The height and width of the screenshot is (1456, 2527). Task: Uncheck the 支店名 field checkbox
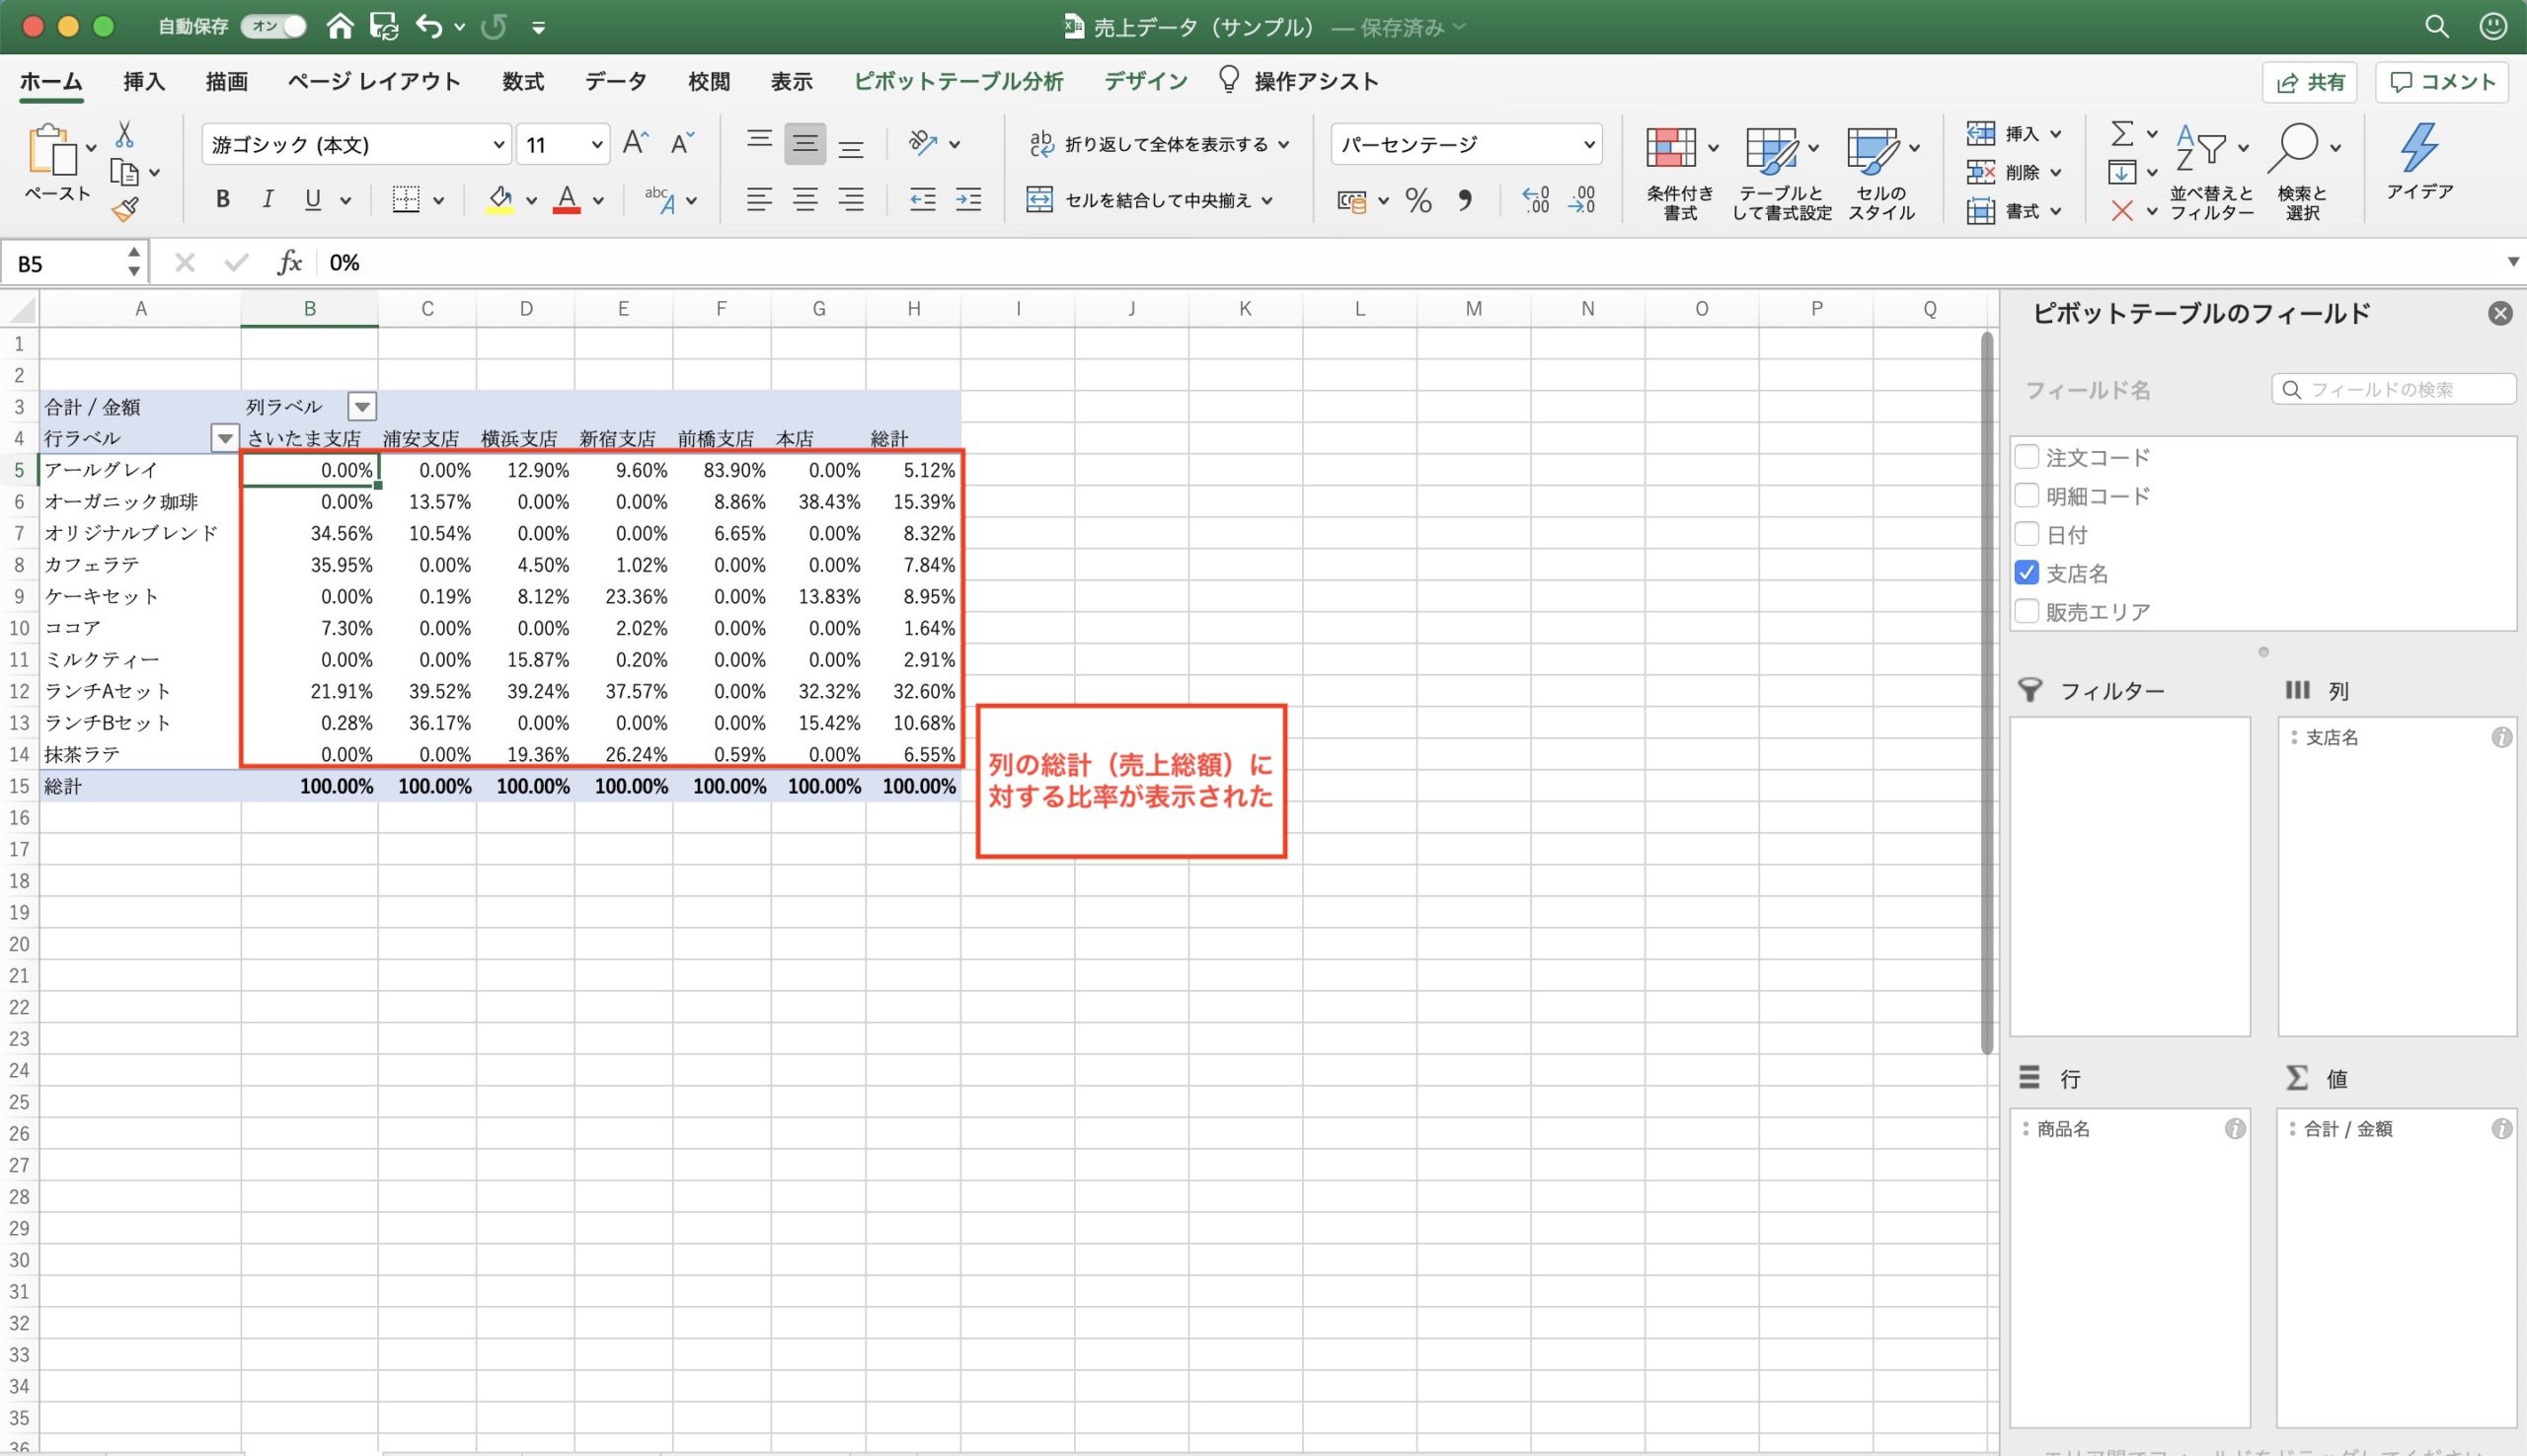(x=2026, y=572)
